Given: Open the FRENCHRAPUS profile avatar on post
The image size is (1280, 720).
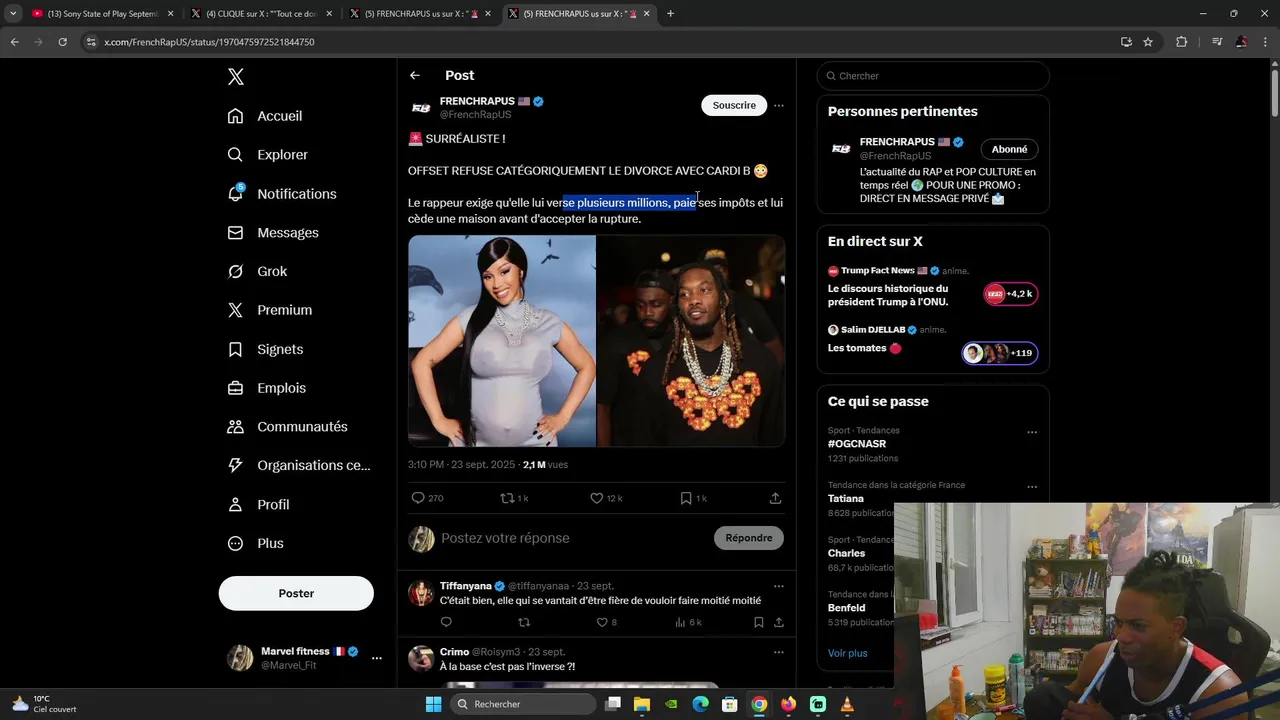Looking at the screenshot, I should click(421, 108).
